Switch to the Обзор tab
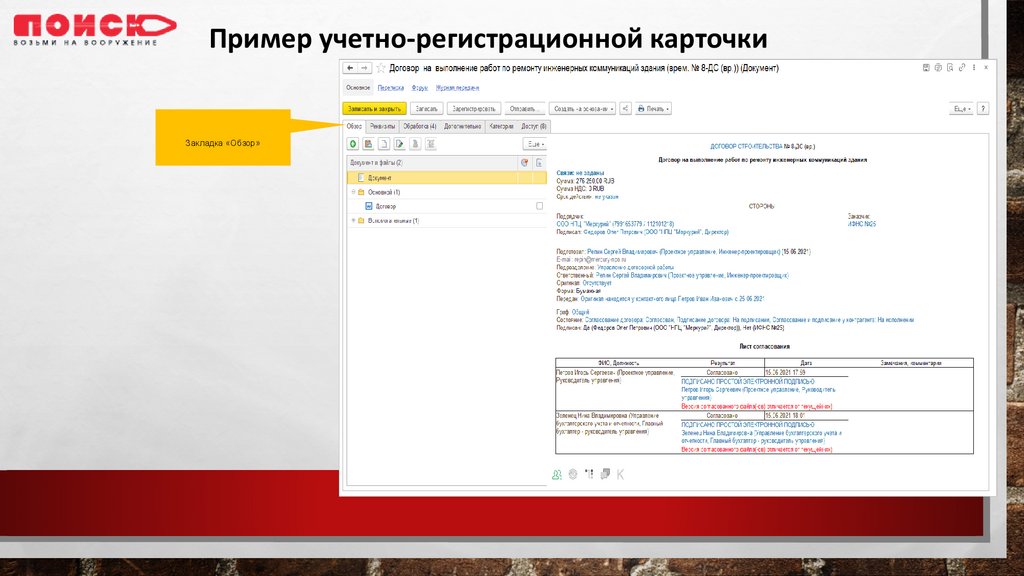The image size is (1024, 576). (354, 126)
